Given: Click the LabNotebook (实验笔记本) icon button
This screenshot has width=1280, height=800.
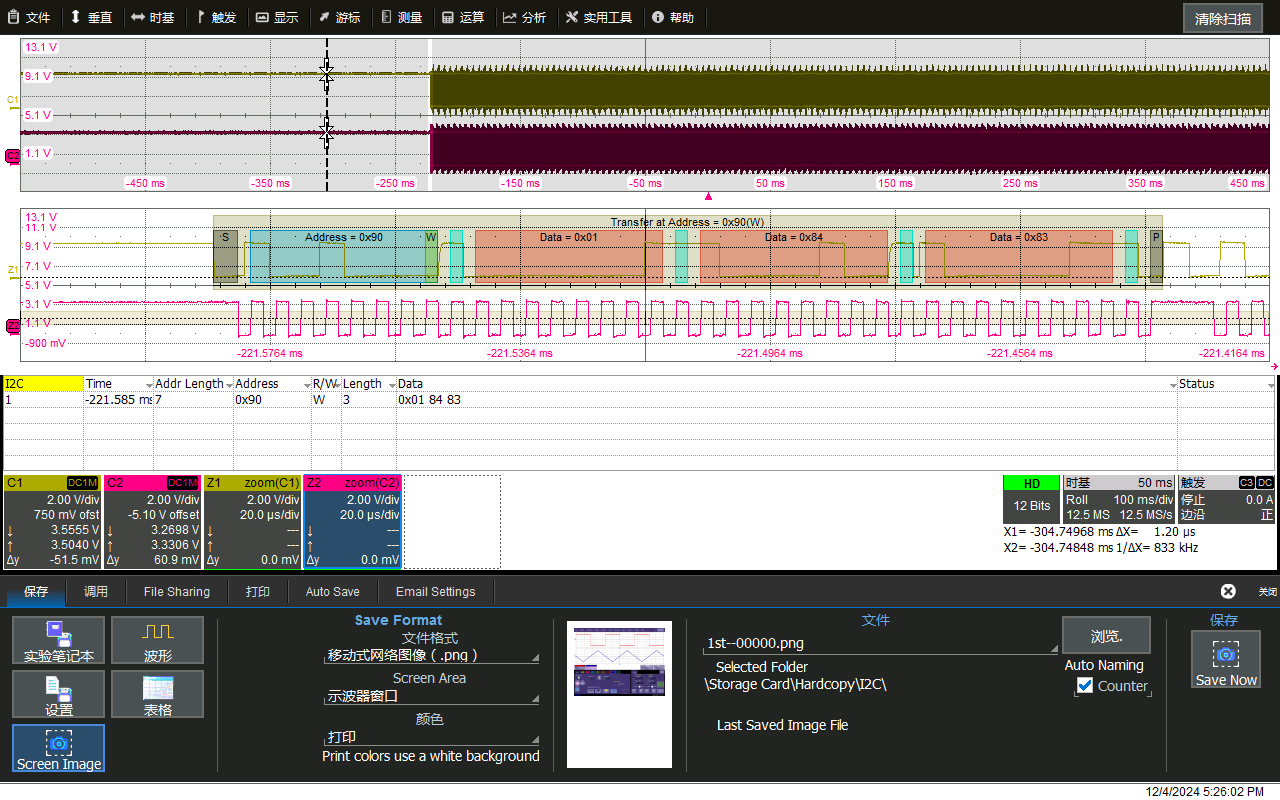Looking at the screenshot, I should (58, 640).
